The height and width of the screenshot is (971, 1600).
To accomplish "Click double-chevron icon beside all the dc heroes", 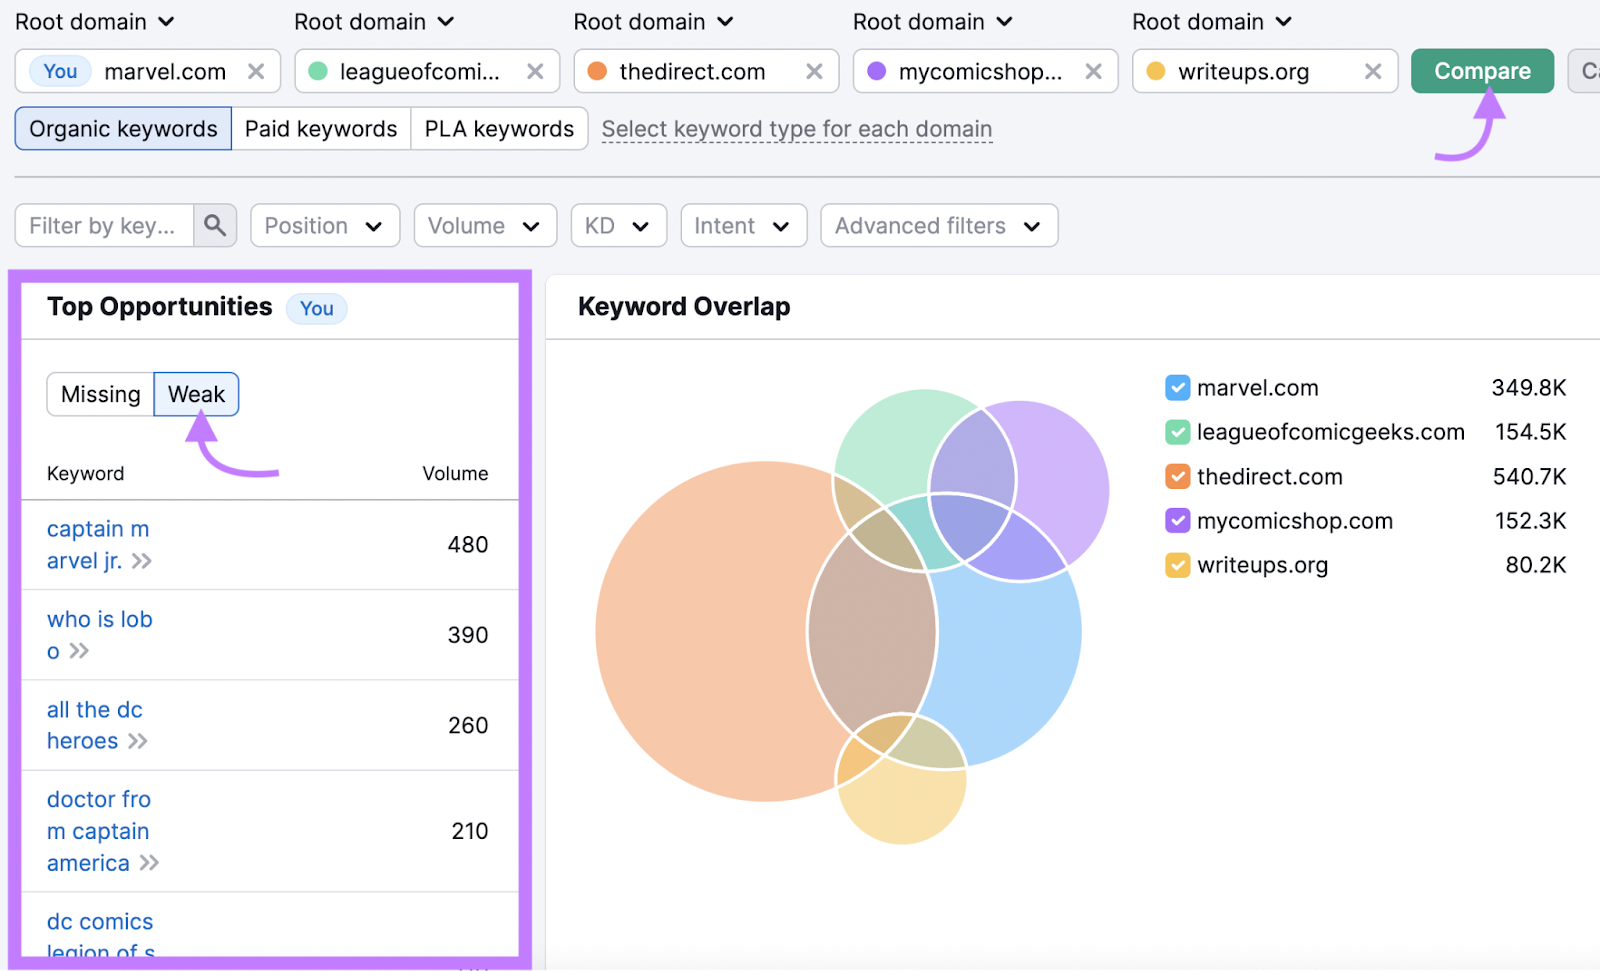I will pyautogui.click(x=138, y=741).
